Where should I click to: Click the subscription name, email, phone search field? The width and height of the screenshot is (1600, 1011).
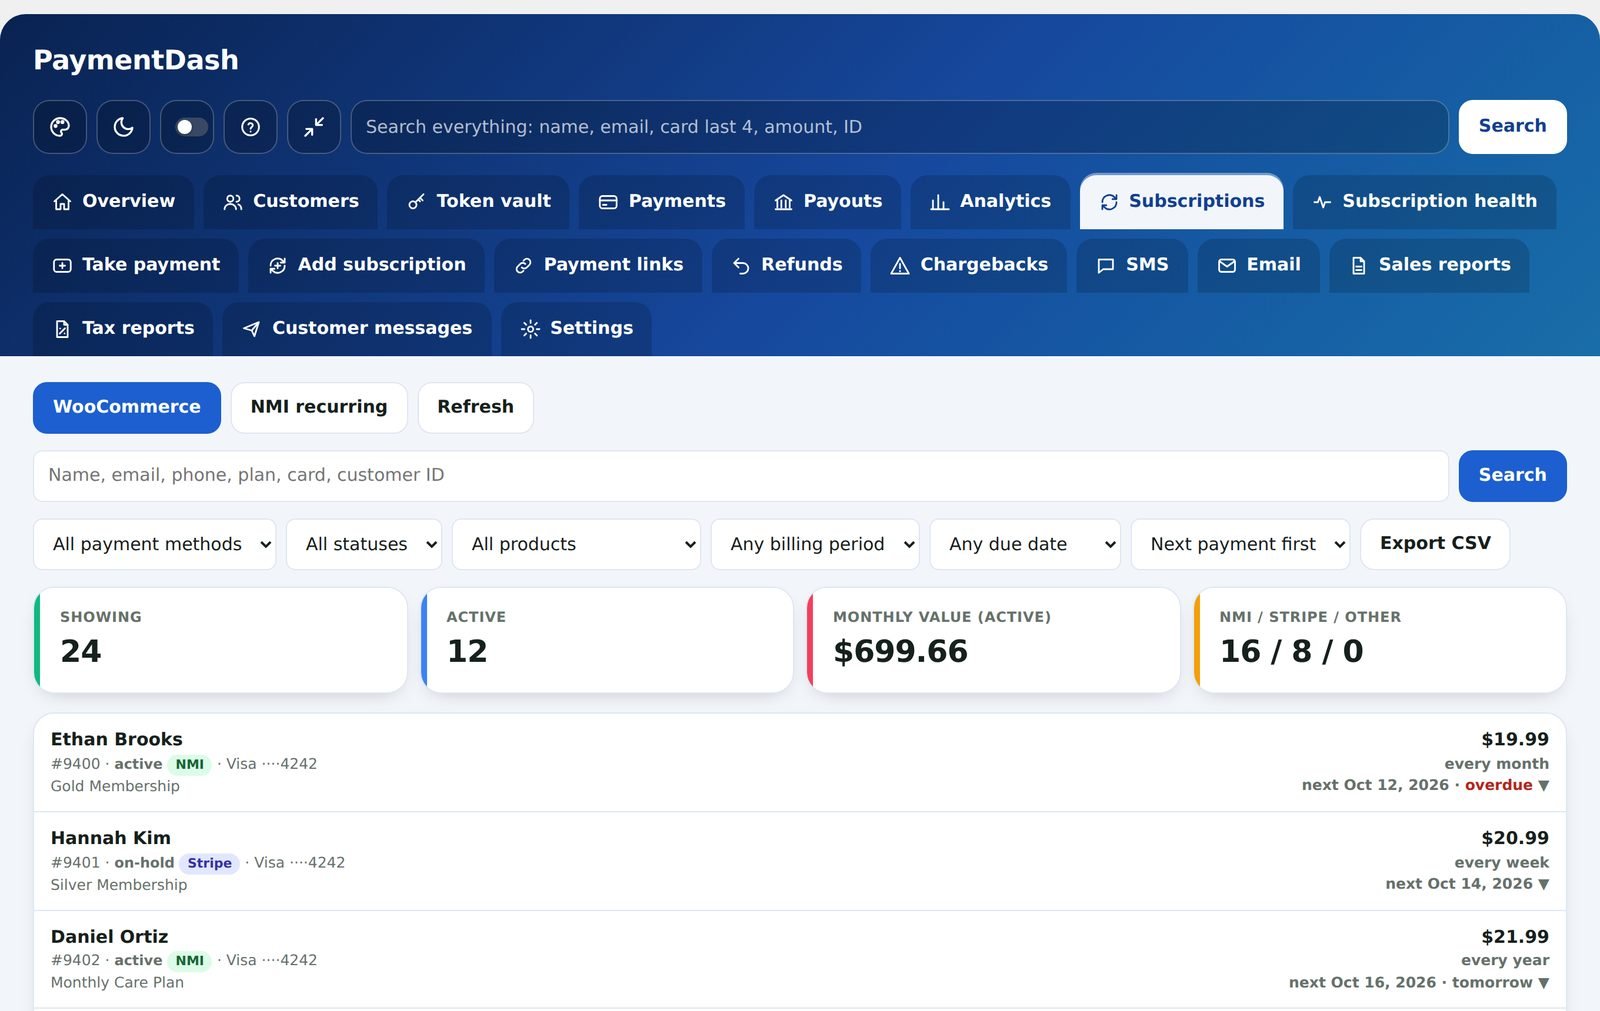tap(741, 476)
